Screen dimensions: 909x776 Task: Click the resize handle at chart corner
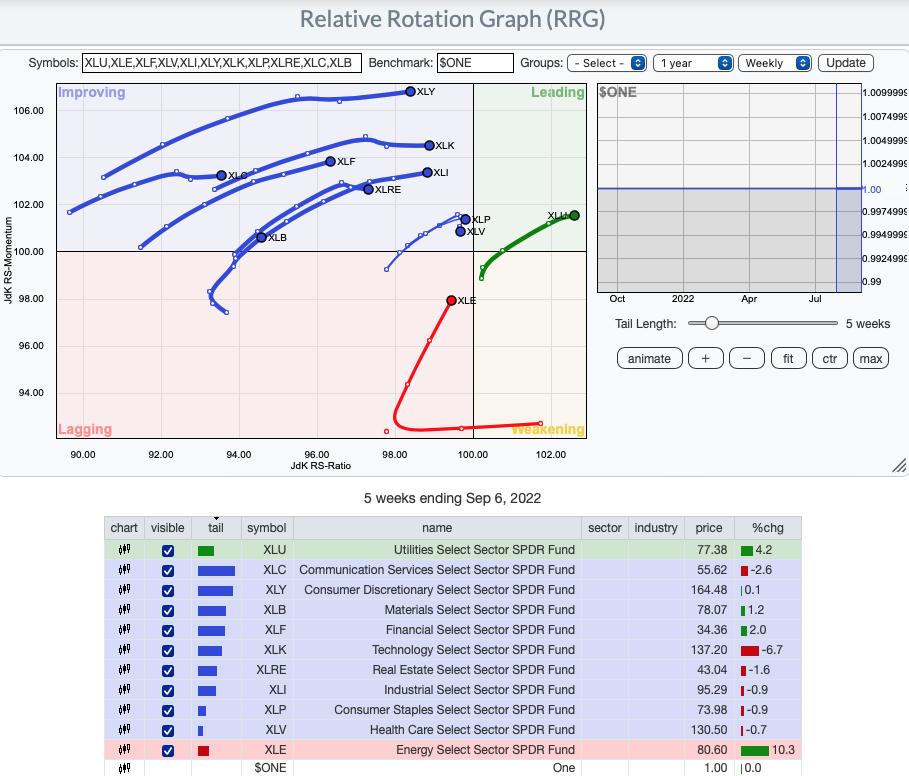(x=897, y=466)
